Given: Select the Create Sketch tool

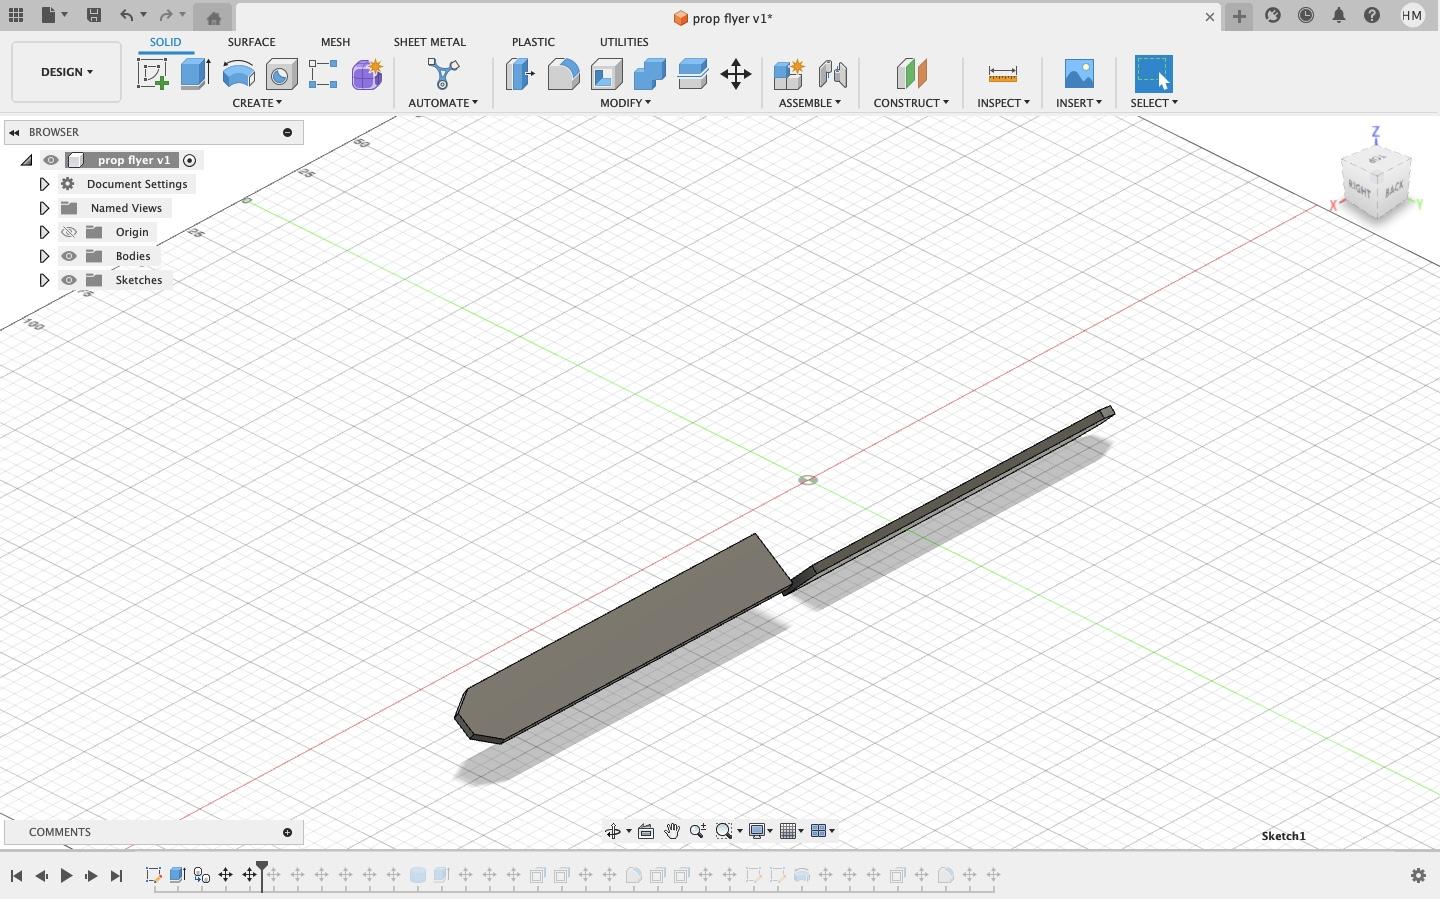Looking at the screenshot, I should point(152,74).
